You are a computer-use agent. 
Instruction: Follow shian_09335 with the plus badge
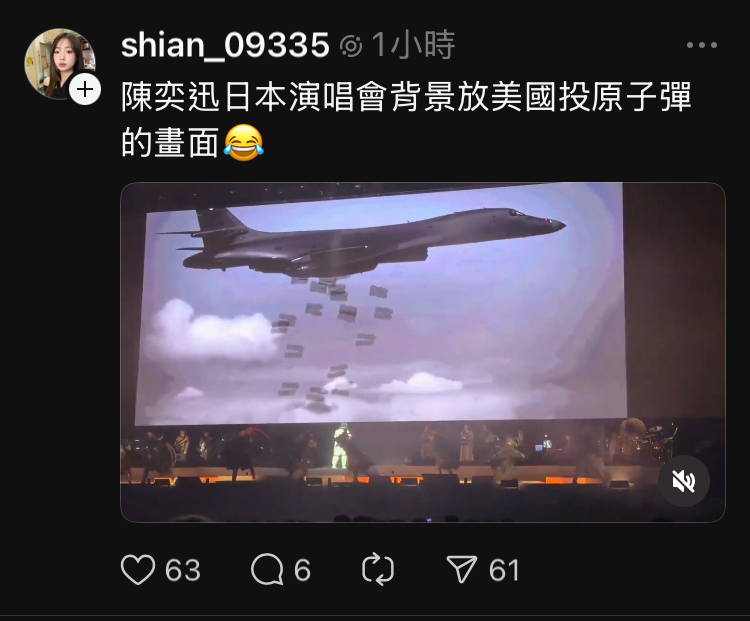click(85, 89)
